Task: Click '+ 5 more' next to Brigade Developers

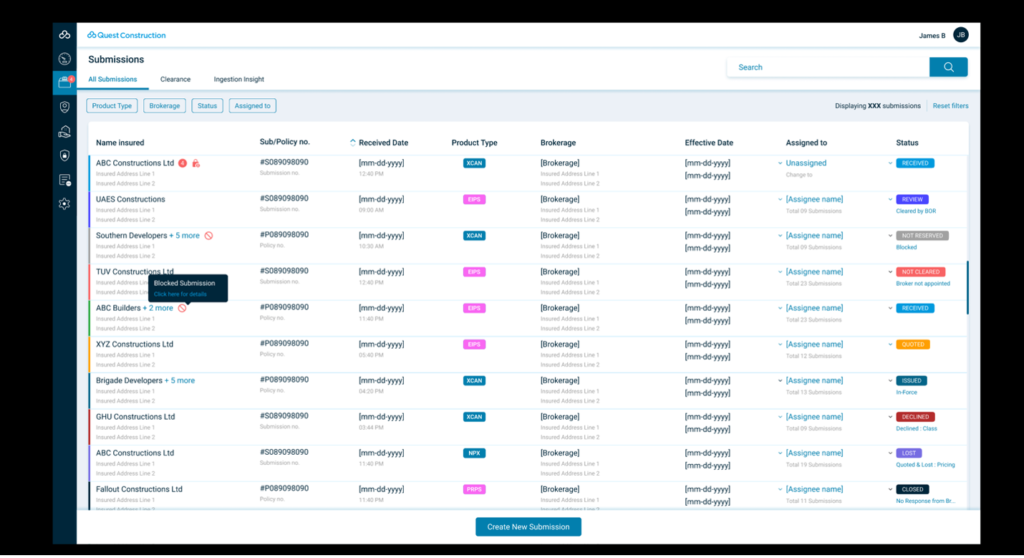Action: [180, 381]
